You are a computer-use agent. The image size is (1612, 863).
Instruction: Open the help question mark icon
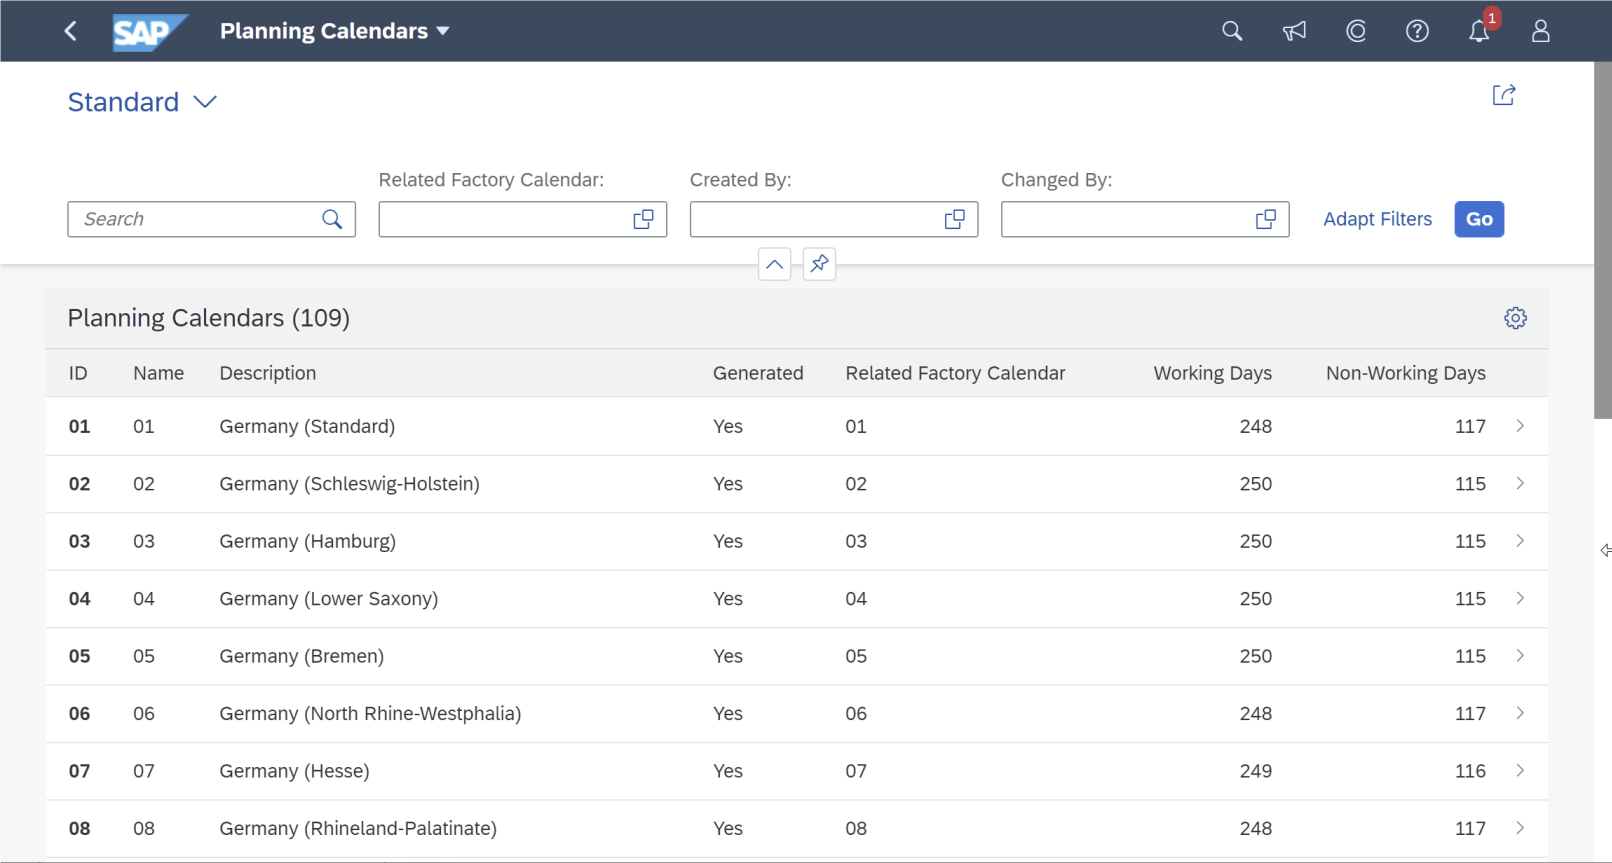click(1417, 31)
